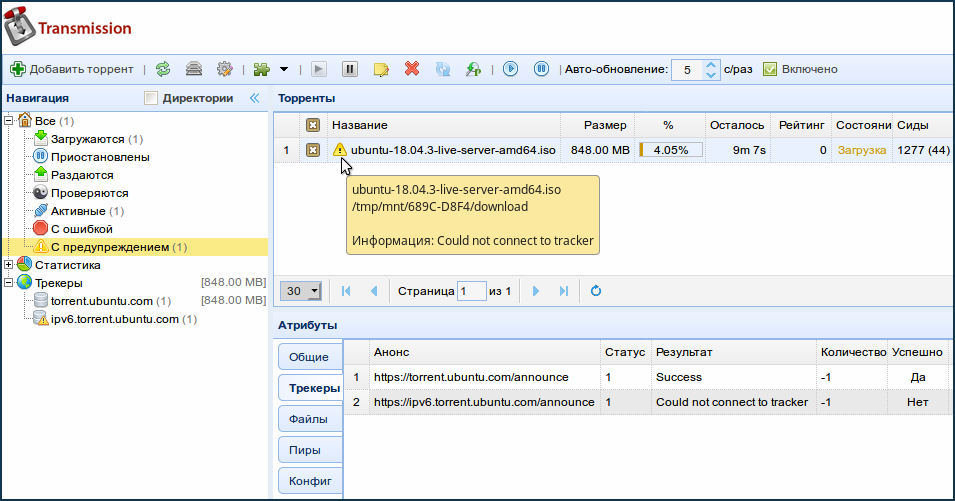955x501 pixels.
Task: Click the warning icon beside the ubuntu torrent name
Action: pos(340,149)
